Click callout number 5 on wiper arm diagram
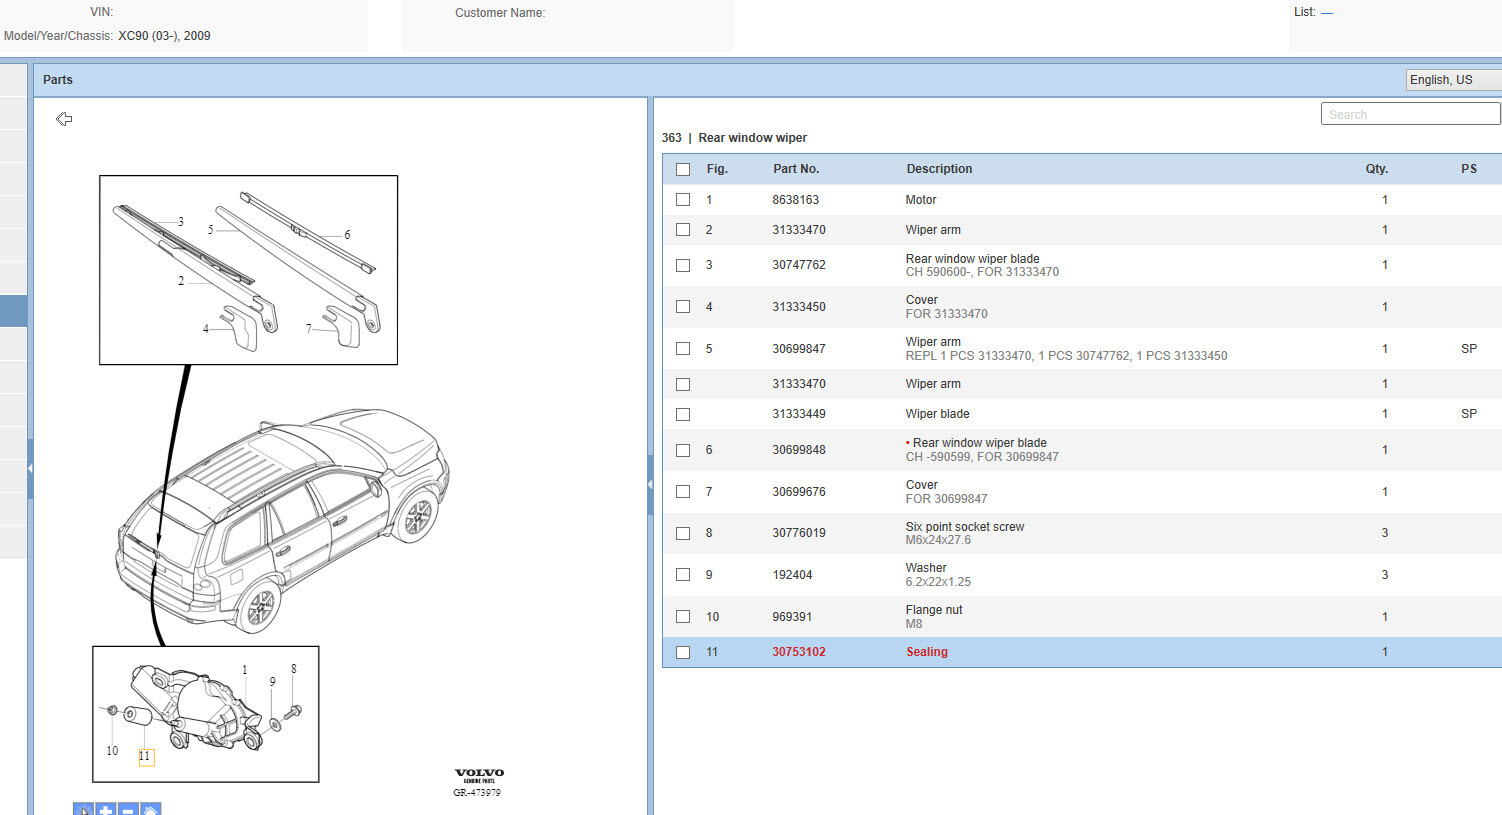This screenshot has width=1502, height=815. 210,230
